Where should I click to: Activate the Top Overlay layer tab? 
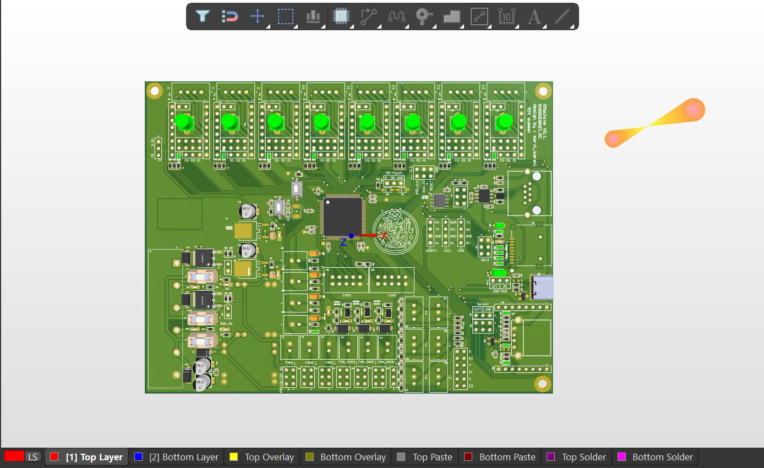point(262,457)
